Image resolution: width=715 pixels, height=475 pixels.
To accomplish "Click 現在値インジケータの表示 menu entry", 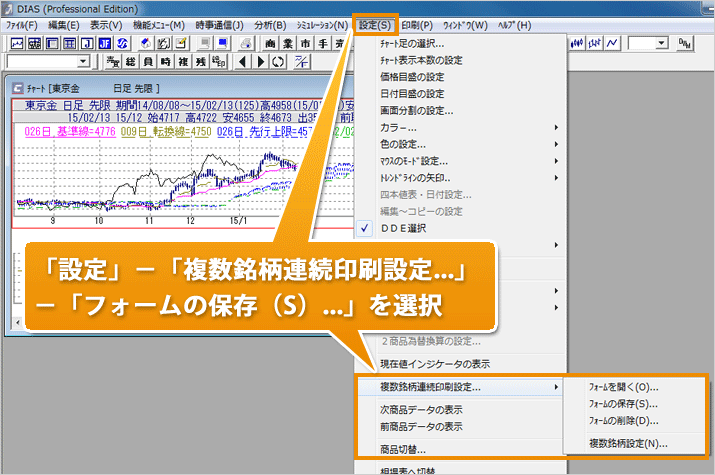I will pos(431,363).
